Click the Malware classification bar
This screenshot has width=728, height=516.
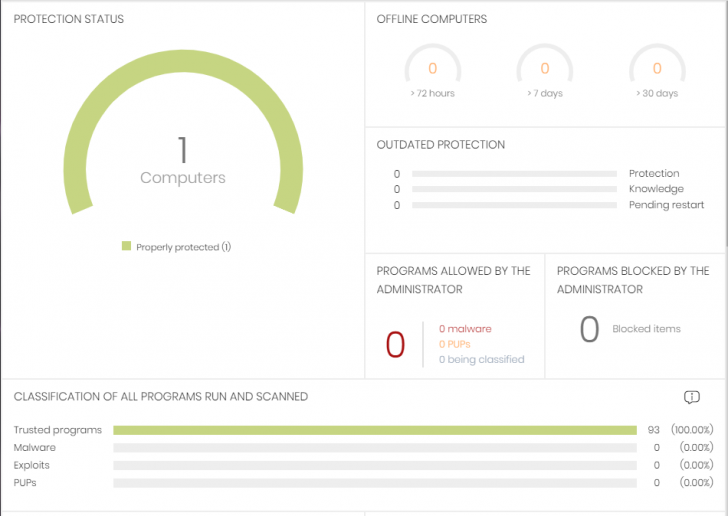pos(375,448)
